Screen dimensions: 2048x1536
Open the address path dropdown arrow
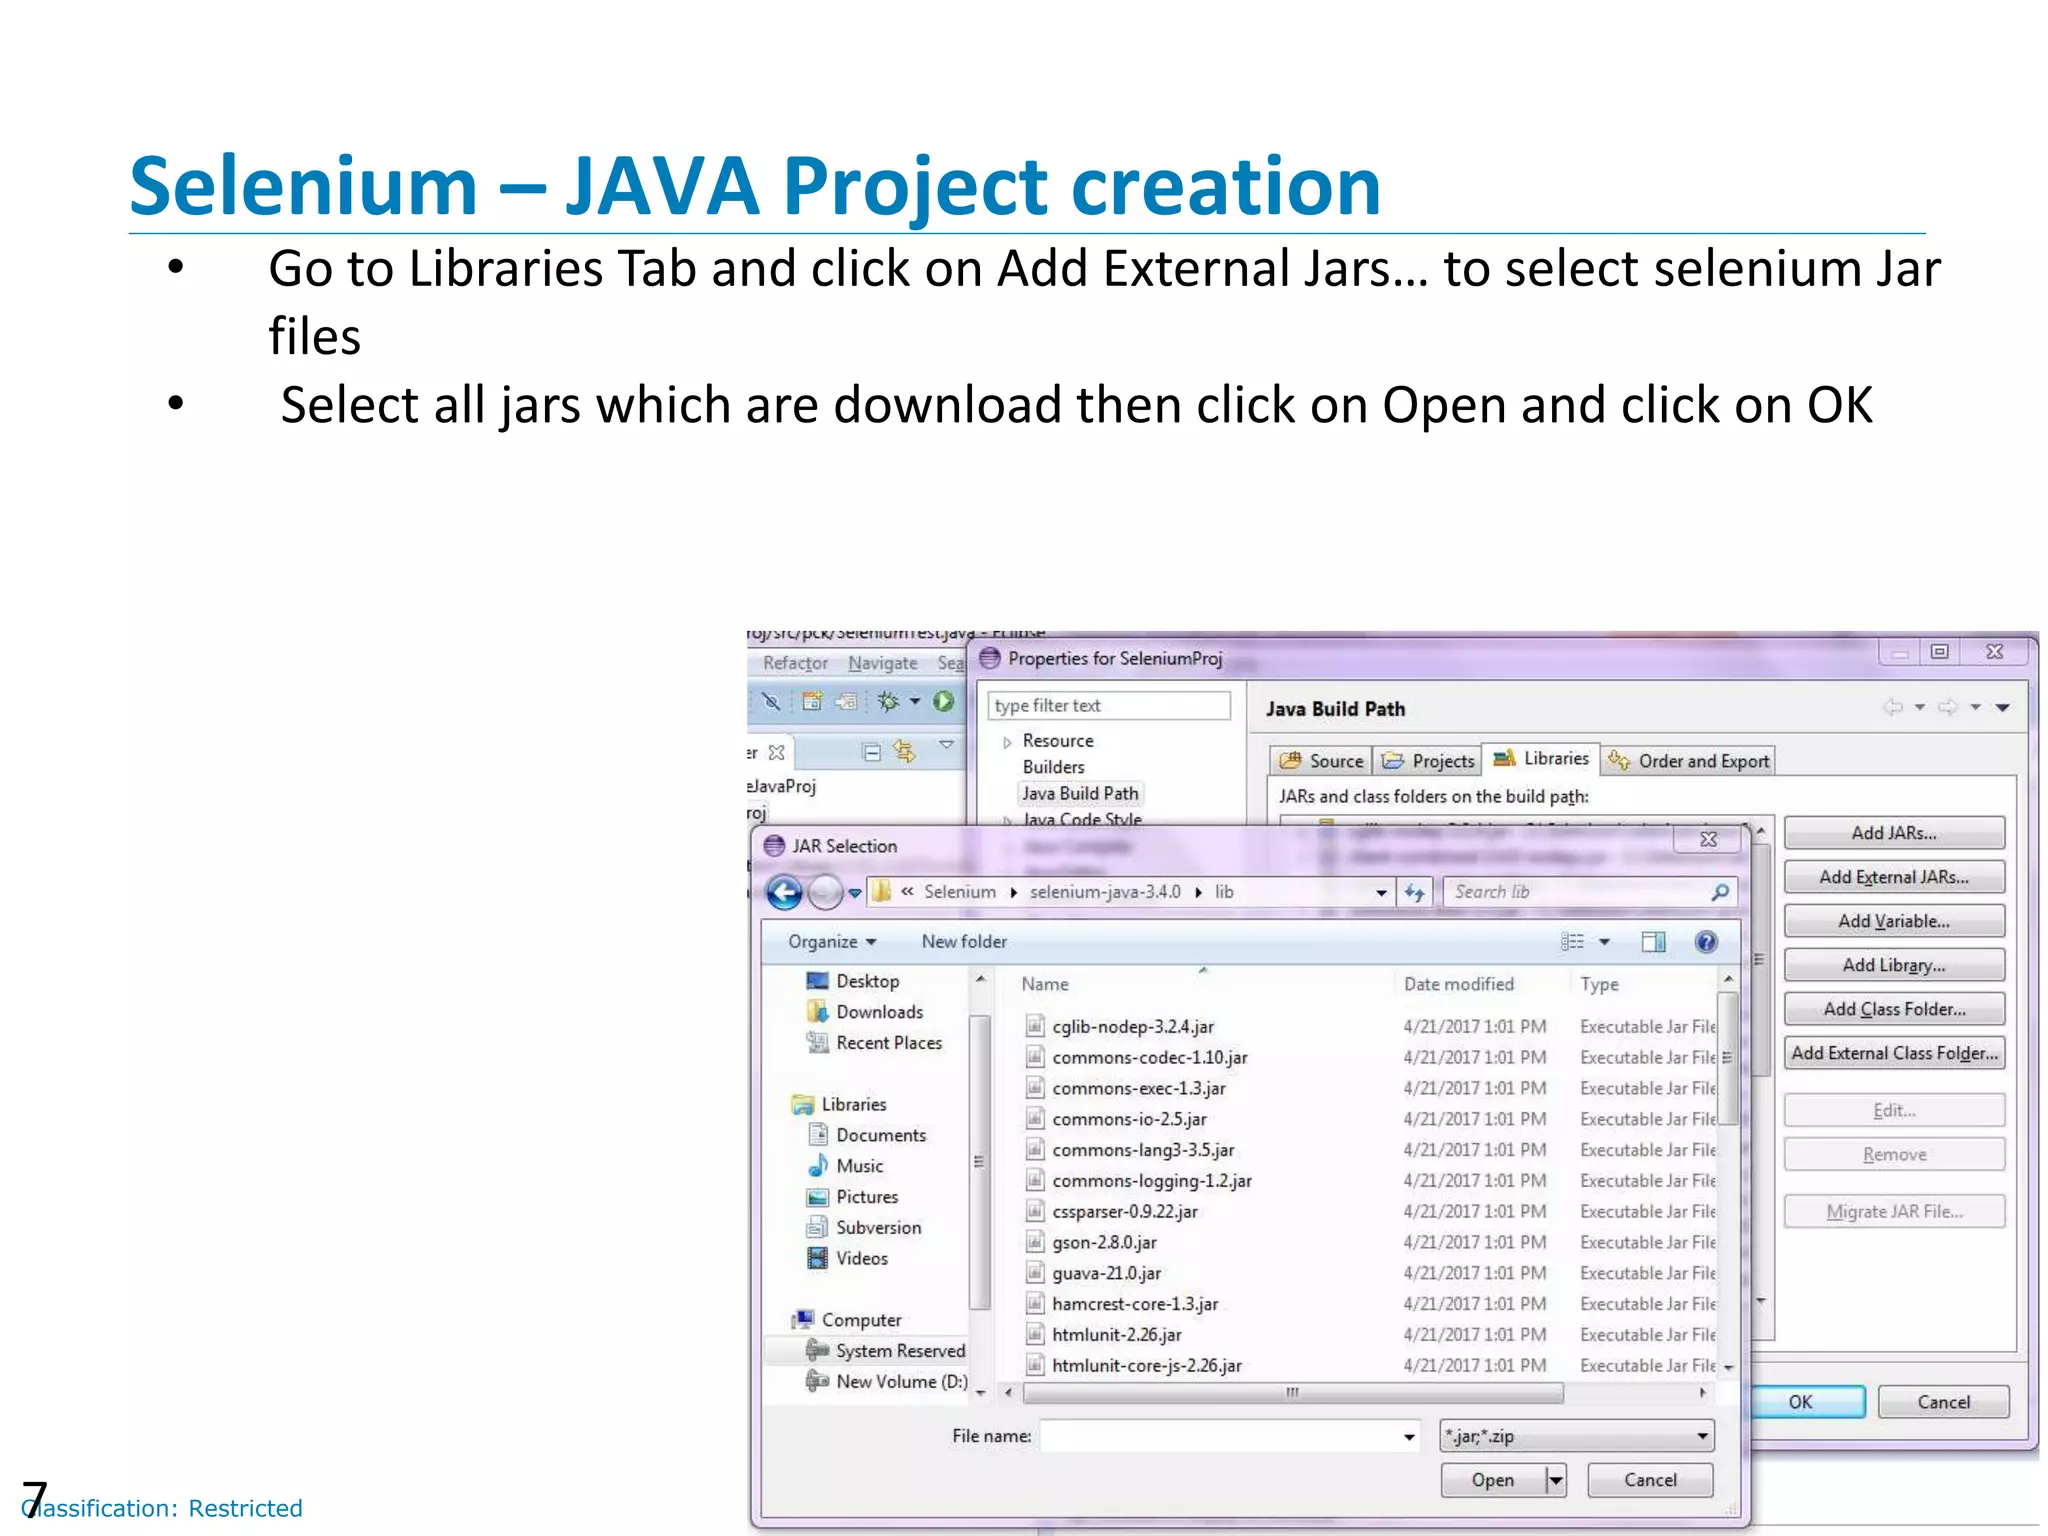click(1381, 892)
